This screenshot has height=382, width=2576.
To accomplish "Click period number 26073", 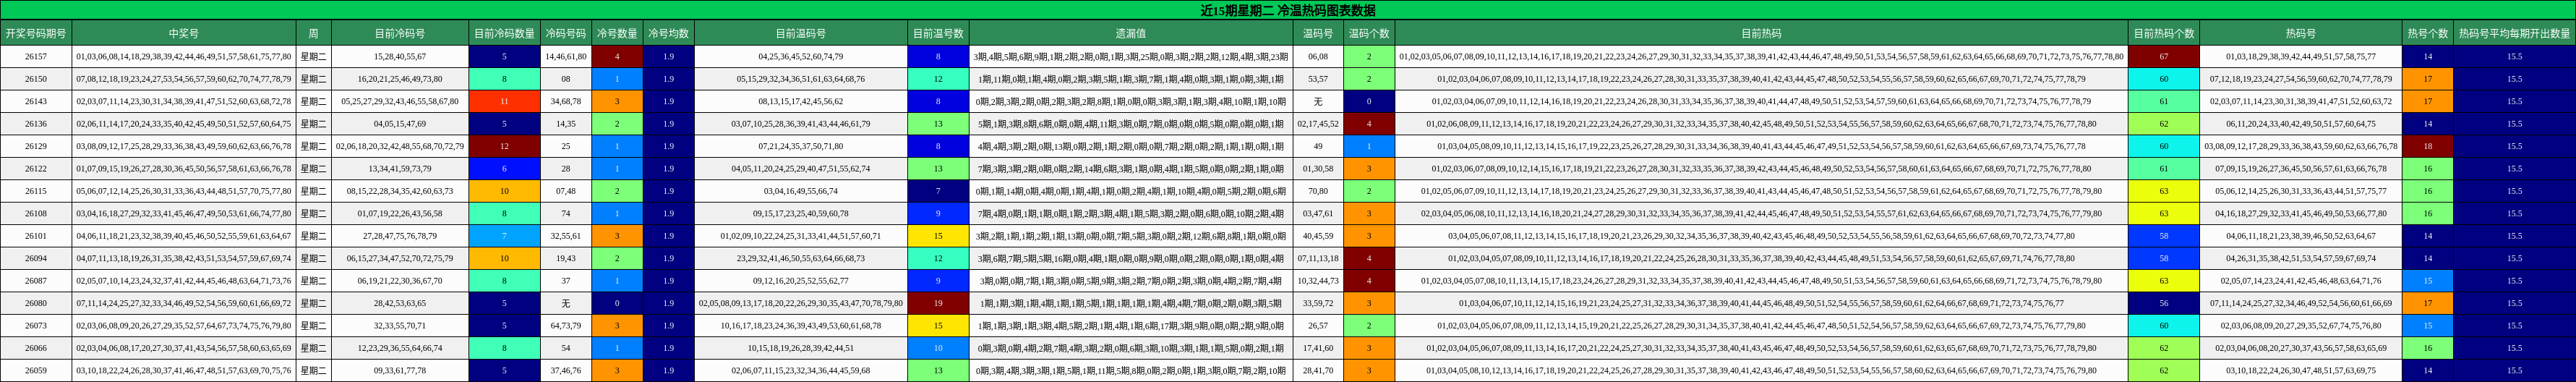I will pyautogui.click(x=36, y=325).
